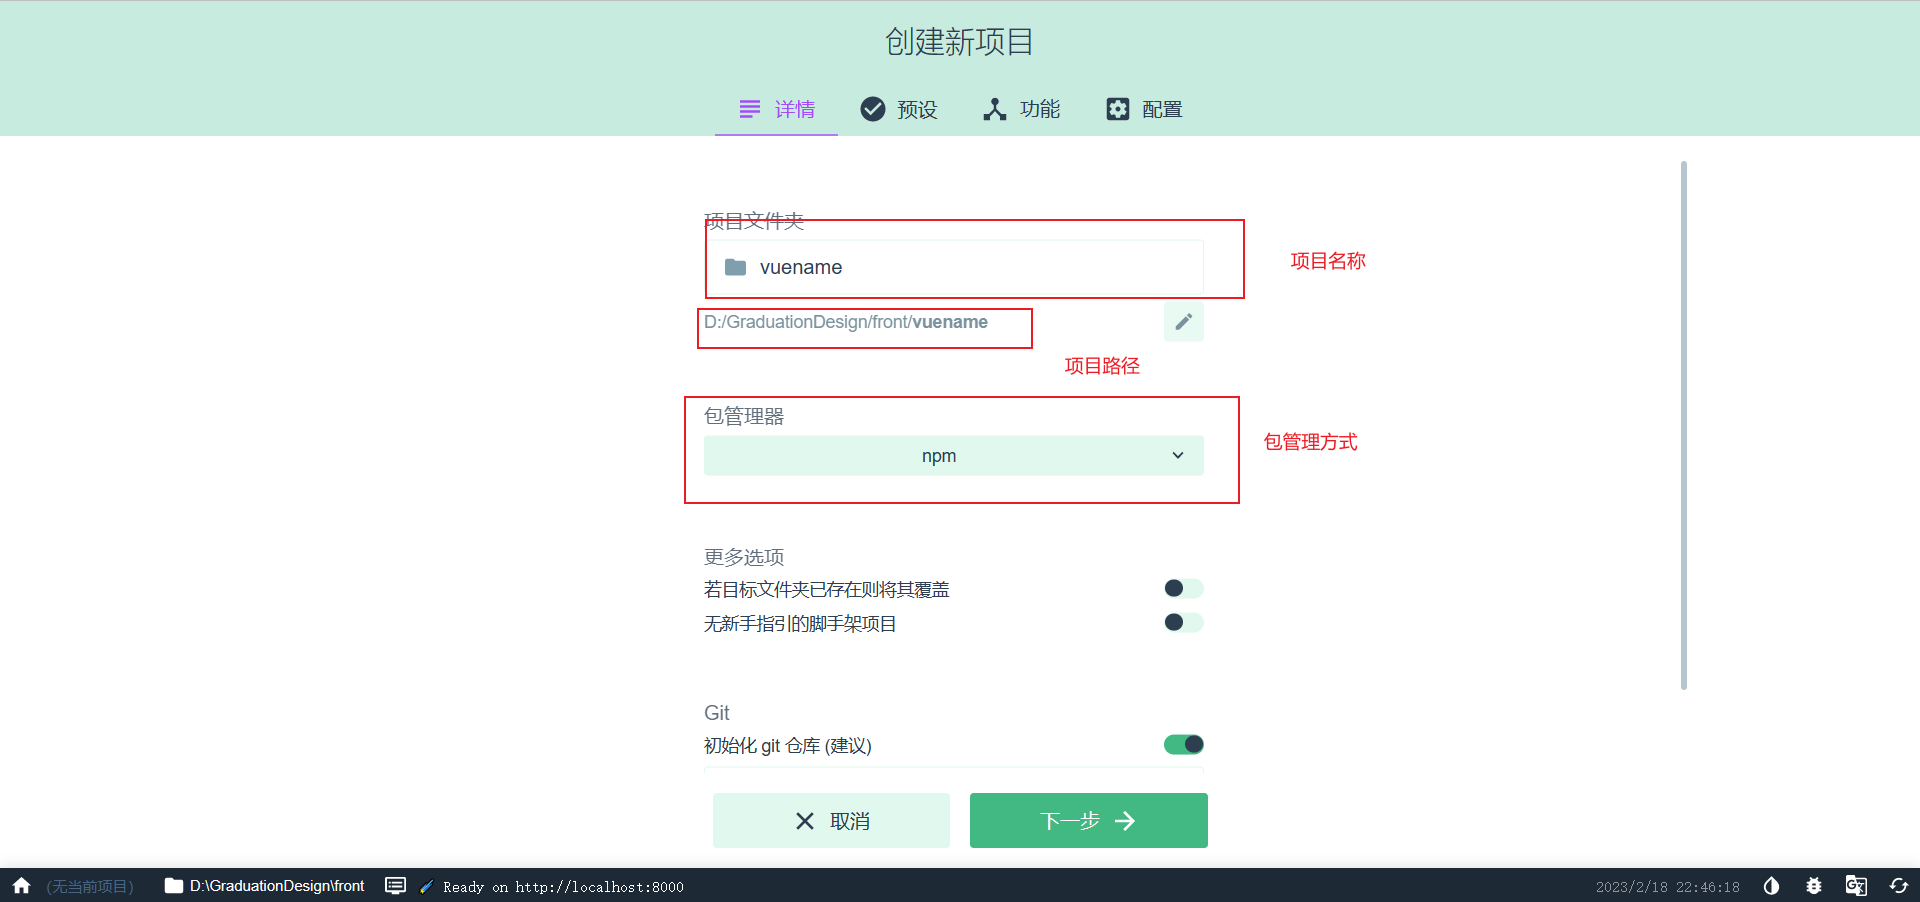The height and width of the screenshot is (902, 1920).
Task: Click the pencil icon to edit project path
Action: click(x=1183, y=321)
